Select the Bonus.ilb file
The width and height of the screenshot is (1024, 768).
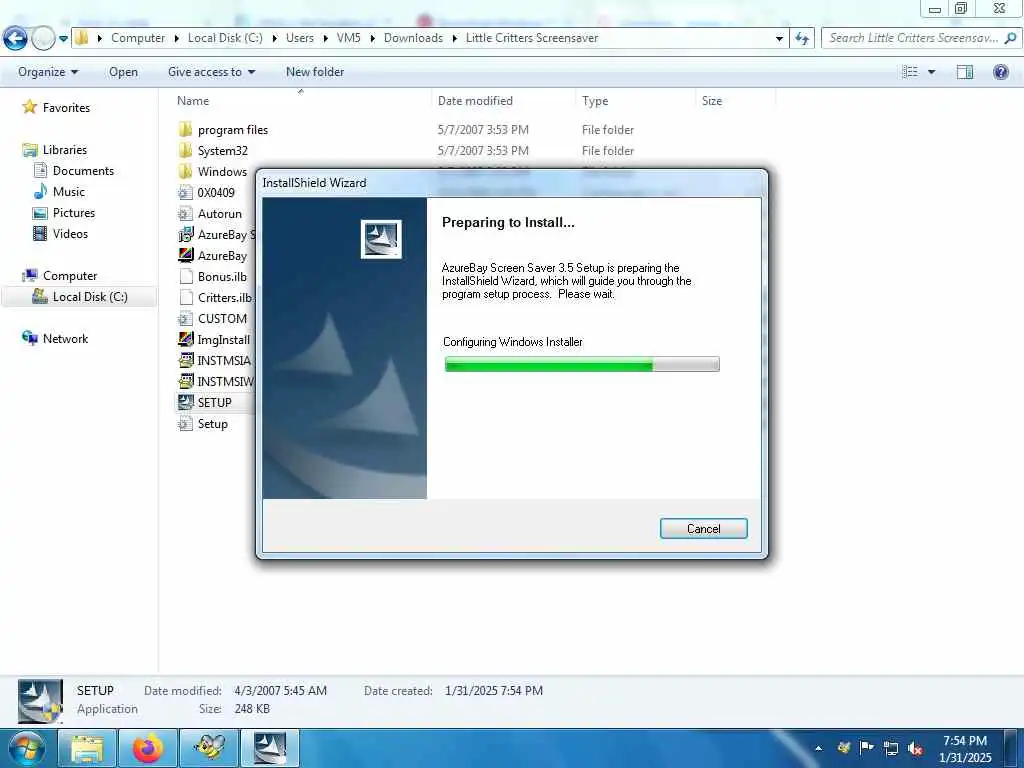pyautogui.click(x=222, y=276)
